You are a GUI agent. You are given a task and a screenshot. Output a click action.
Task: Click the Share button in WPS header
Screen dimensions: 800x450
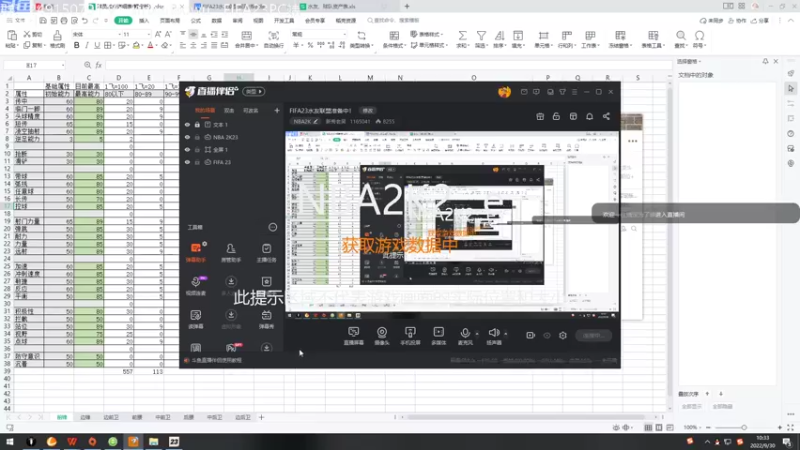pos(761,20)
